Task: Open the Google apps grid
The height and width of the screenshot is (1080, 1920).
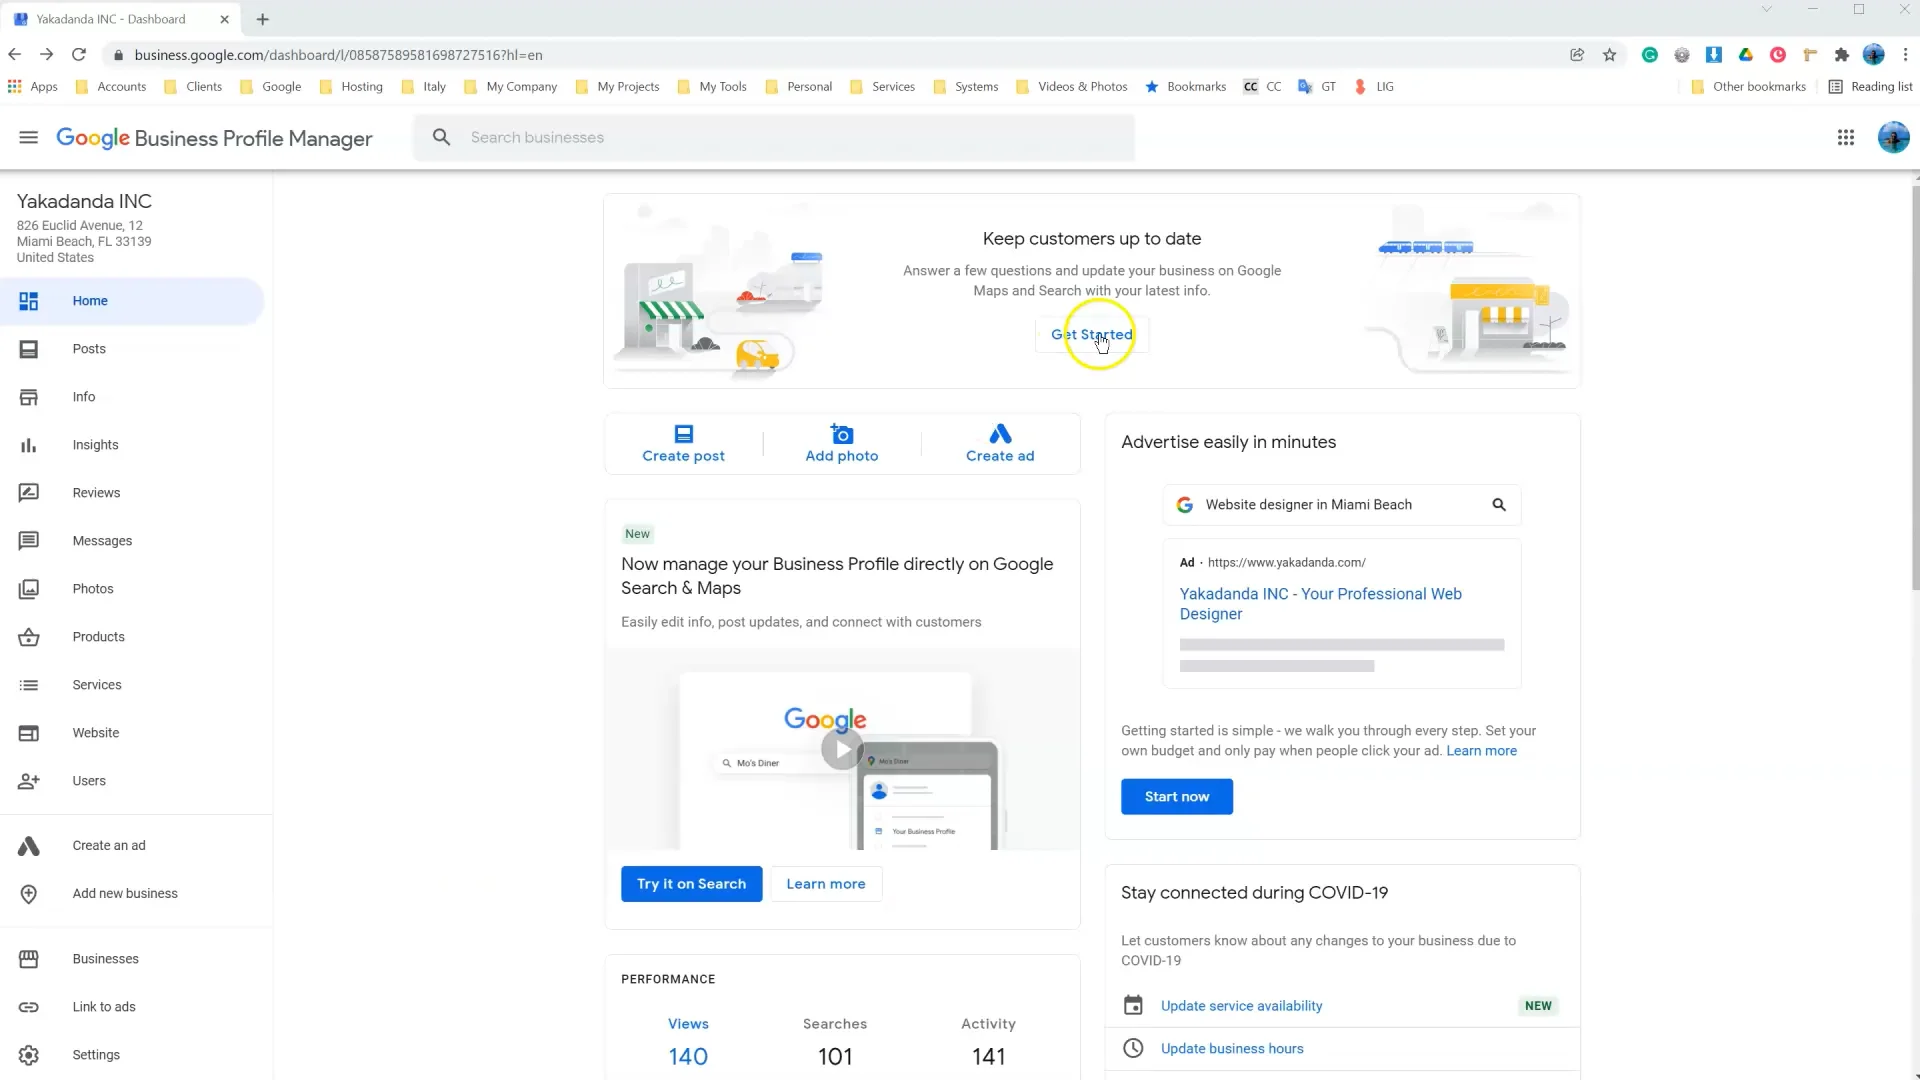Action: tap(1846, 137)
